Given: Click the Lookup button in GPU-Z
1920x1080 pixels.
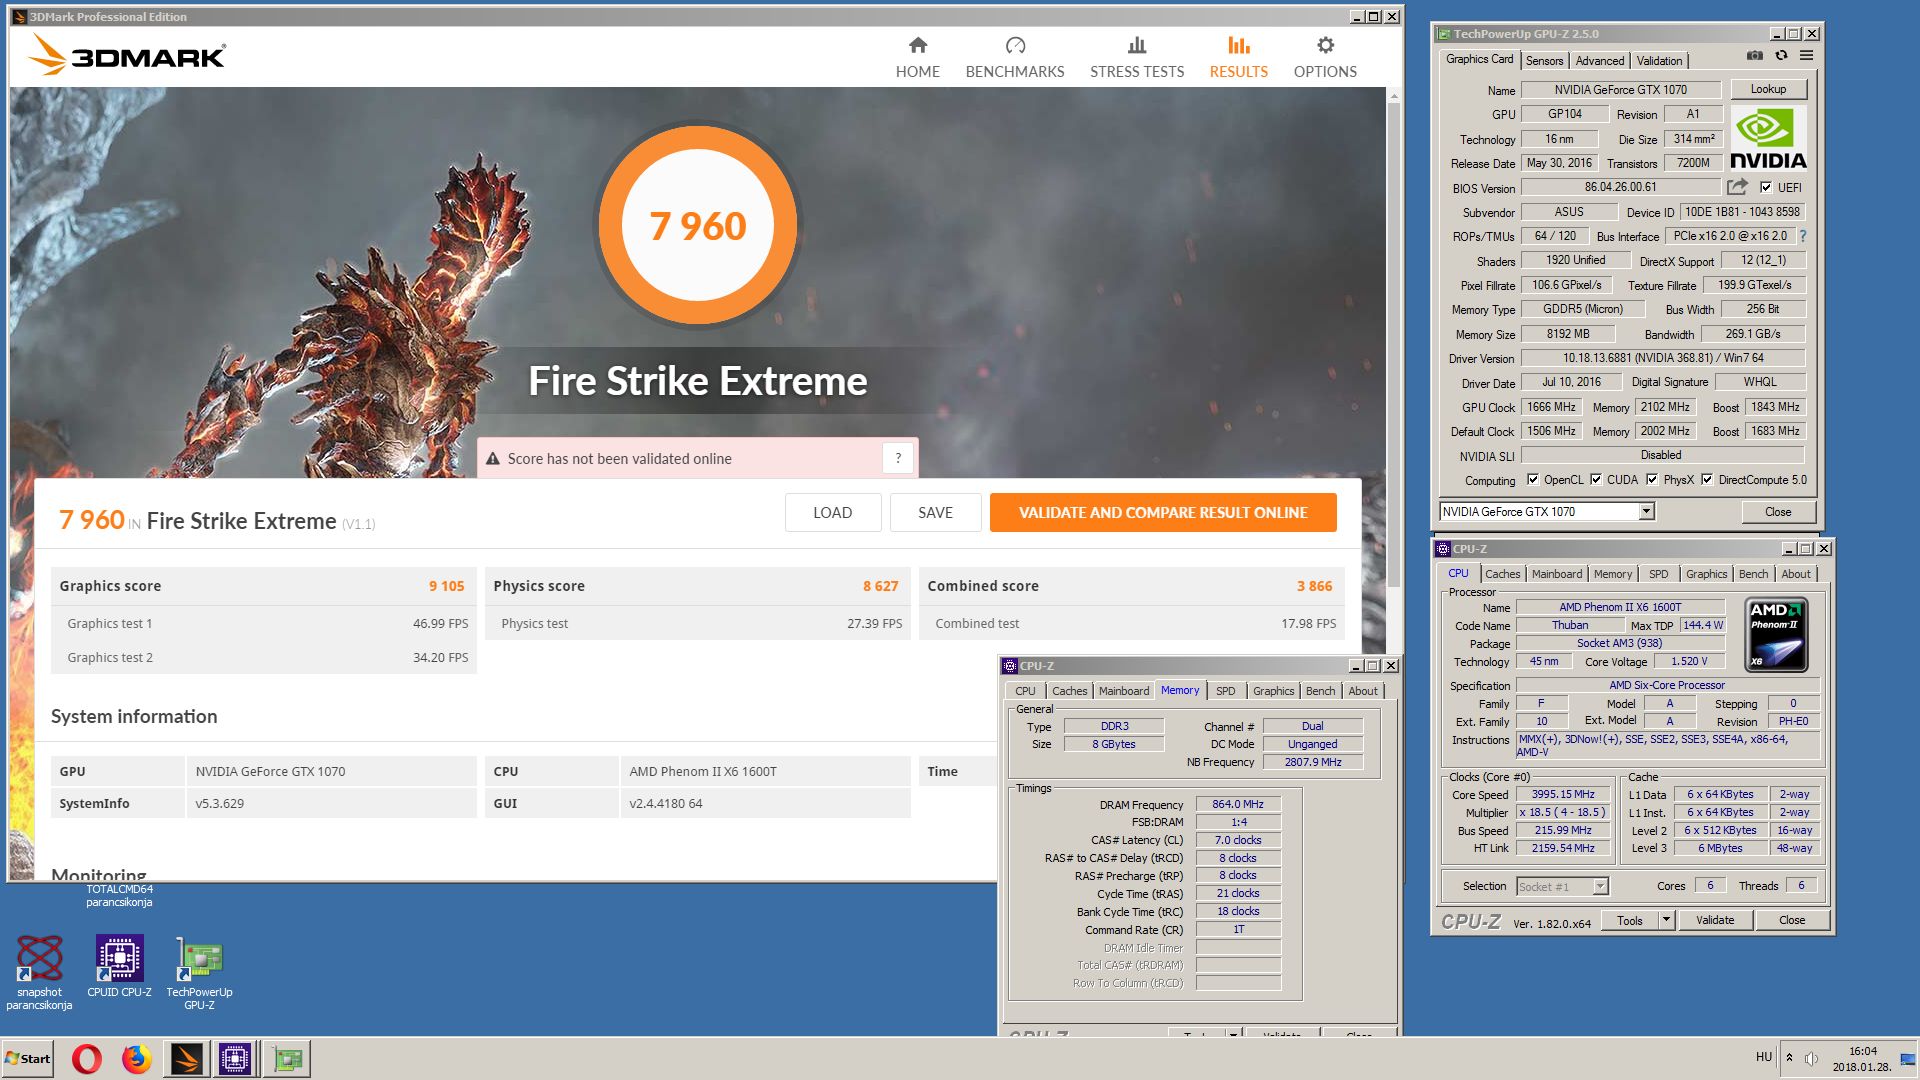Looking at the screenshot, I should [x=1767, y=89].
